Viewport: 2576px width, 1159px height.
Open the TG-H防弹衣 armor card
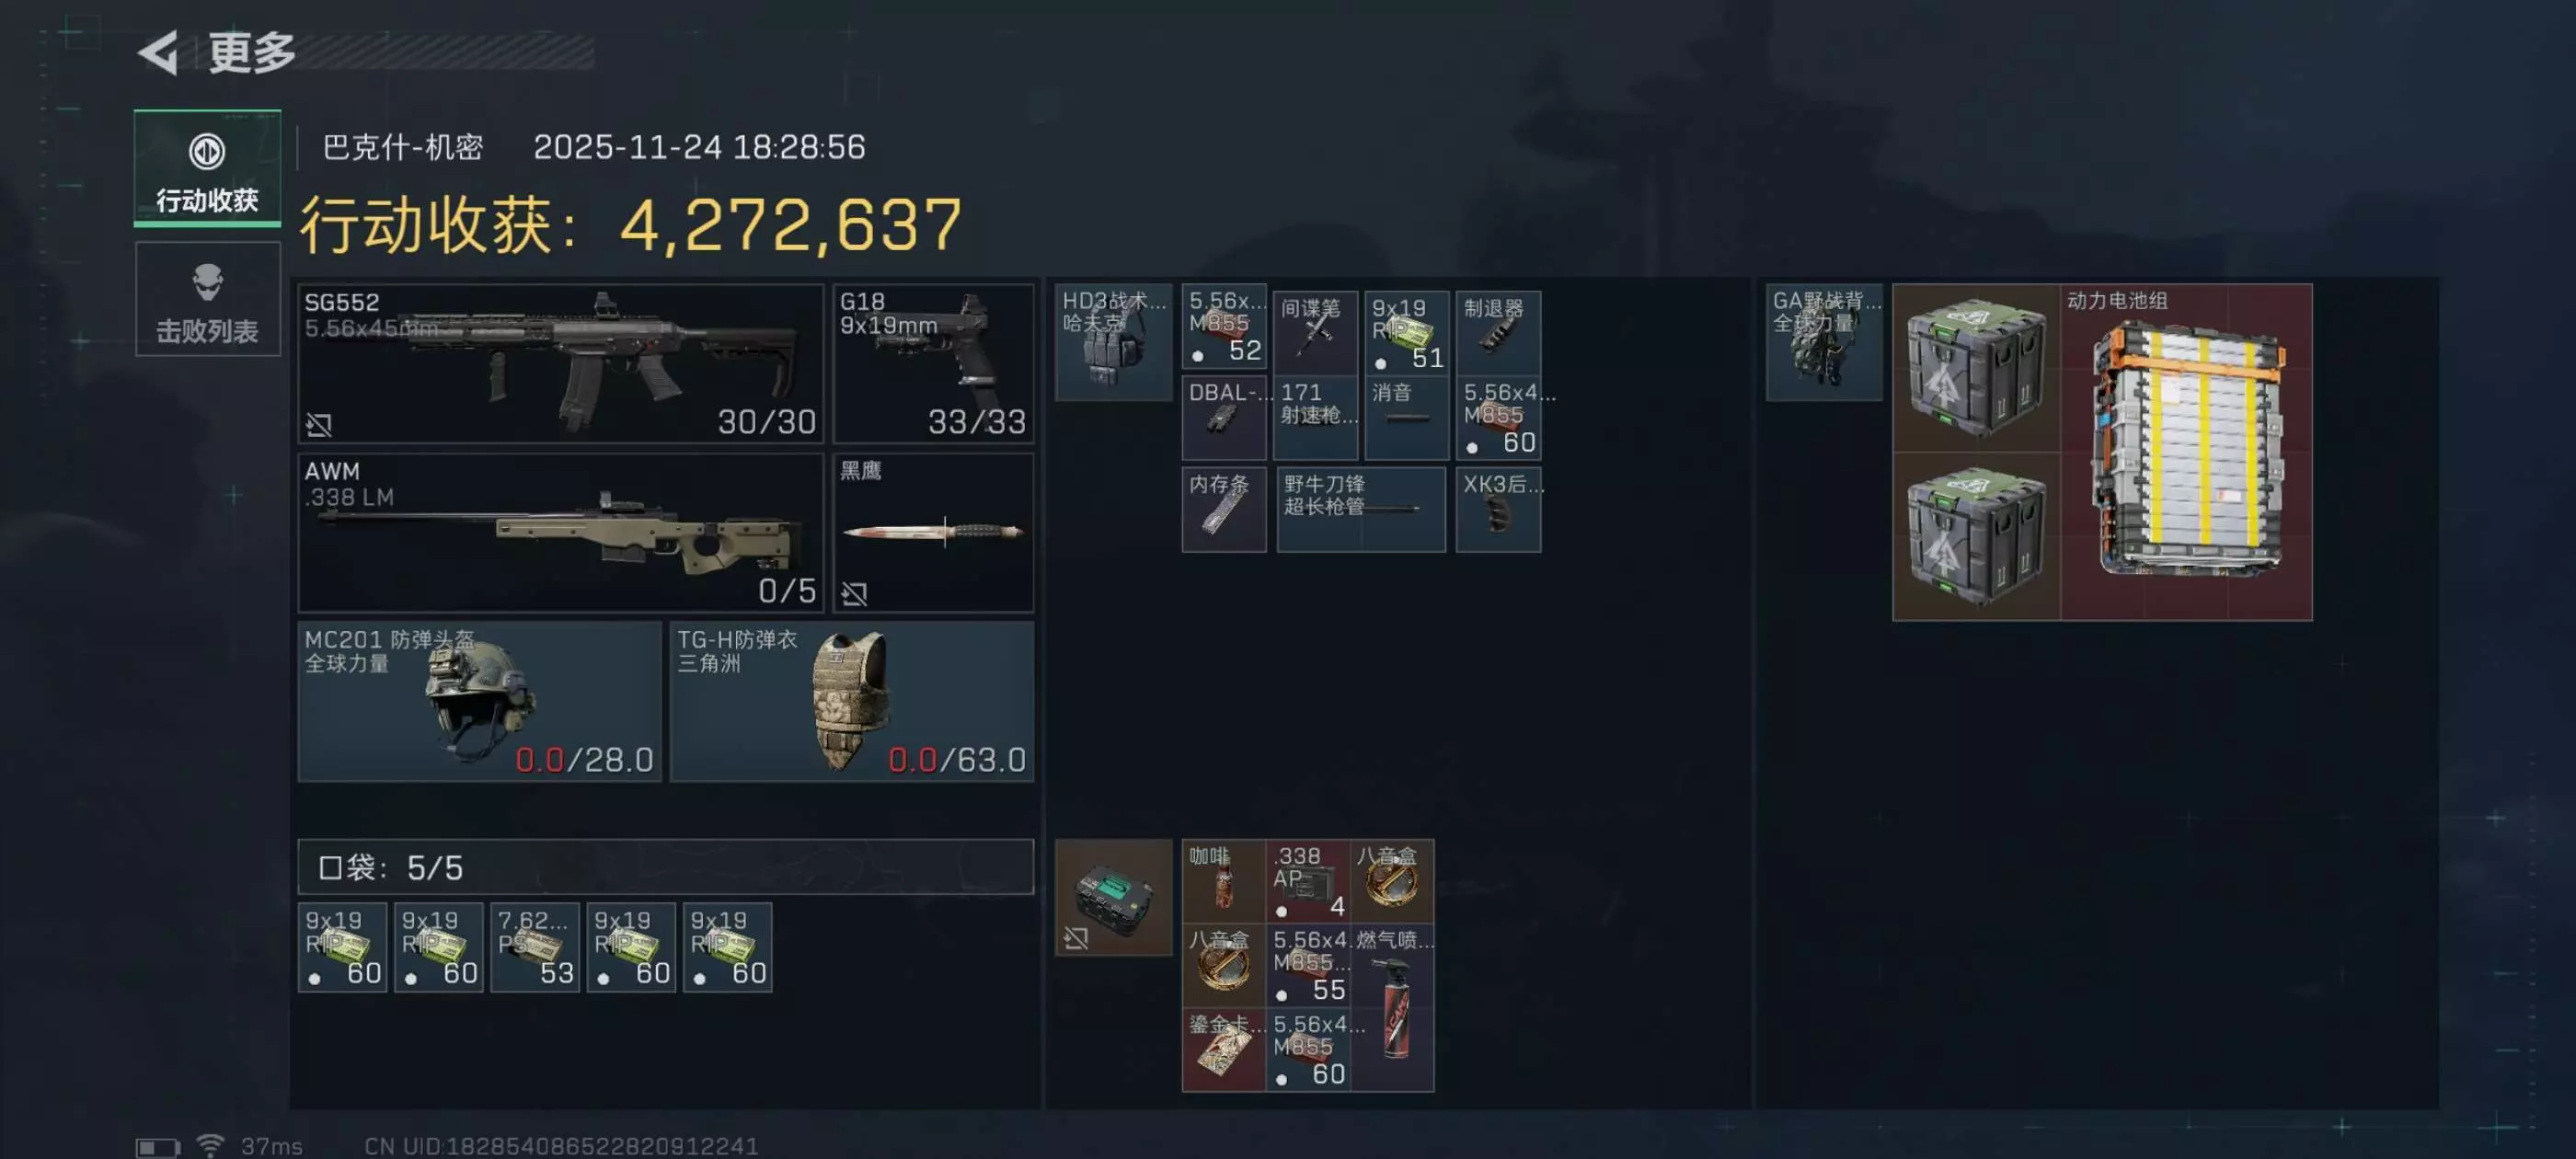852,701
